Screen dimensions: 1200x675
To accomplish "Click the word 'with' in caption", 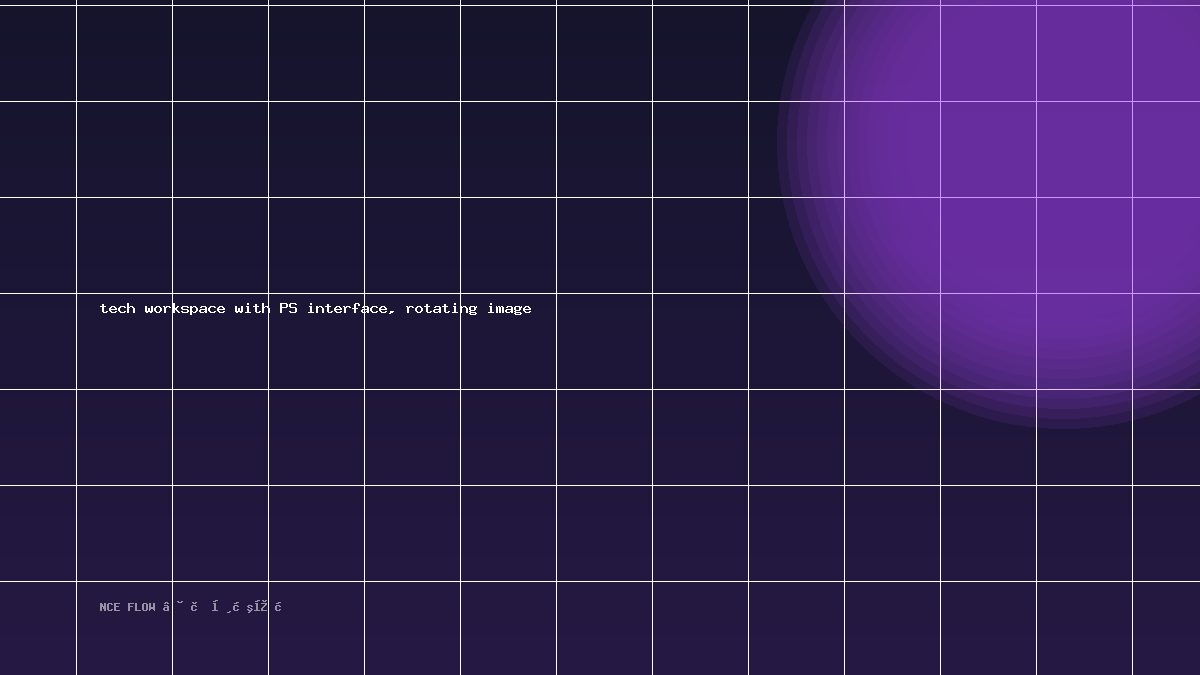I will click(x=252, y=308).
